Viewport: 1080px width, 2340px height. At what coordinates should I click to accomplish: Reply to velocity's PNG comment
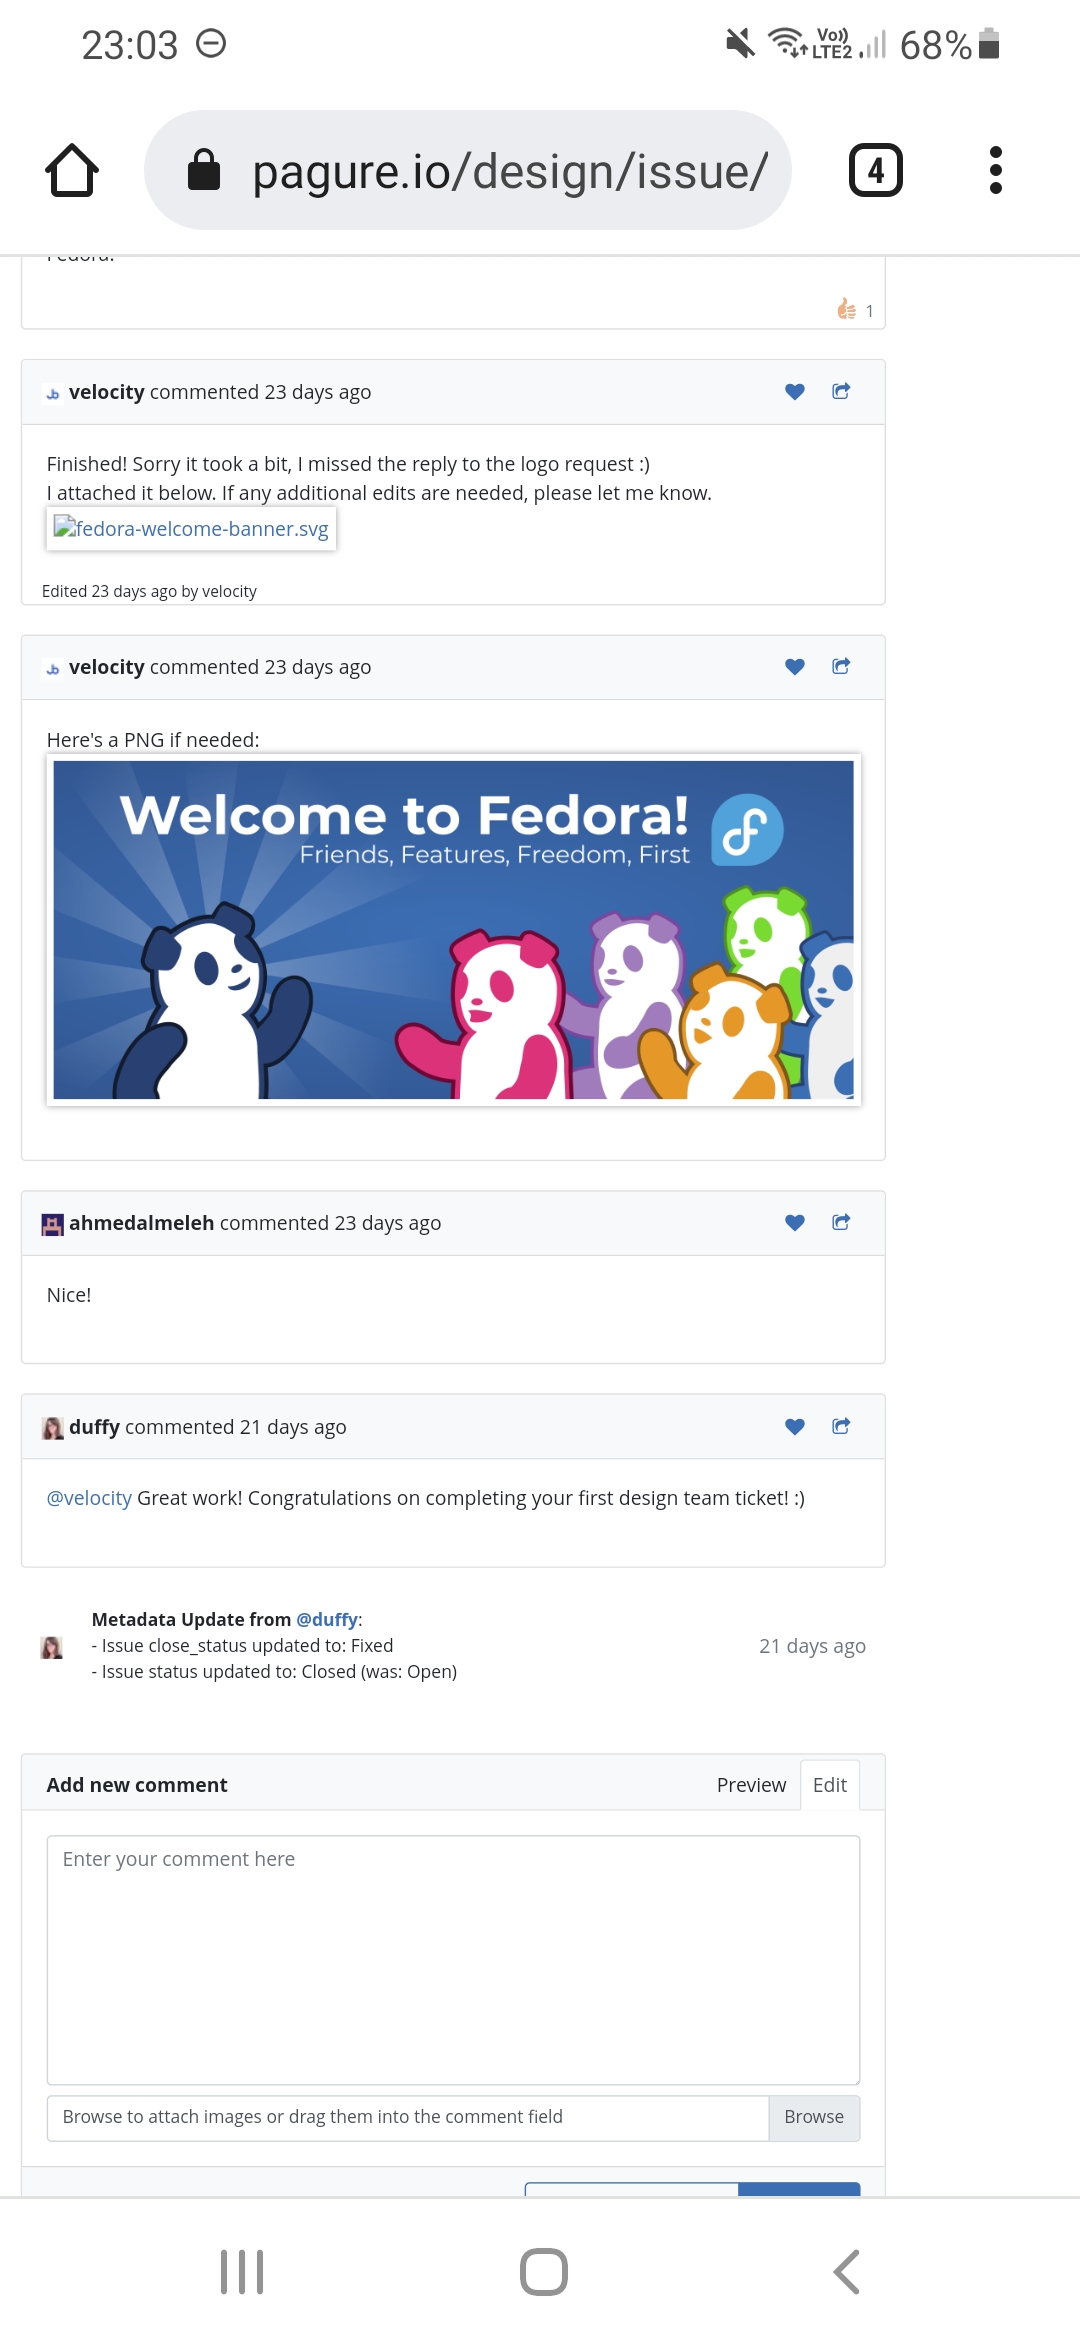point(841,666)
